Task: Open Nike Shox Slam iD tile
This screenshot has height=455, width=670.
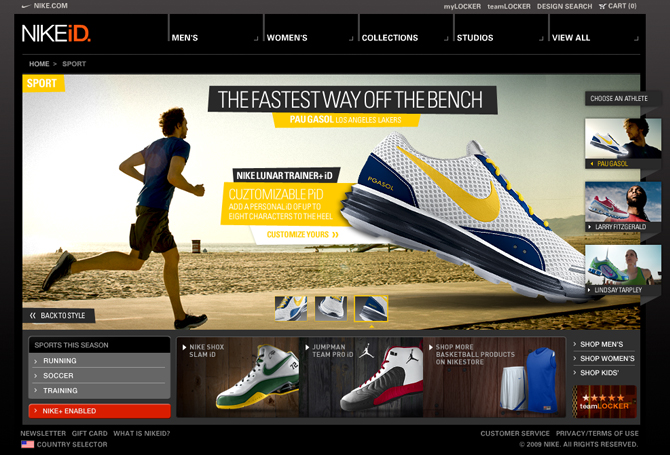Action: [x=238, y=377]
